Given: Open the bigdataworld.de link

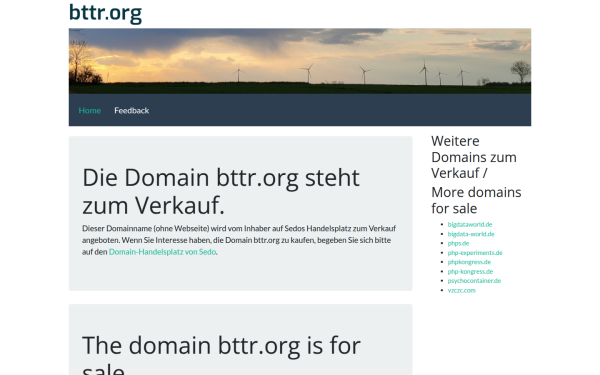Looking at the screenshot, I should pyautogui.click(x=470, y=225).
